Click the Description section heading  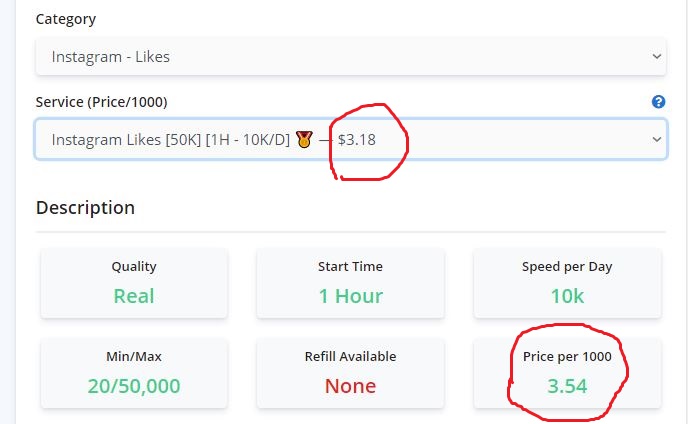(85, 208)
